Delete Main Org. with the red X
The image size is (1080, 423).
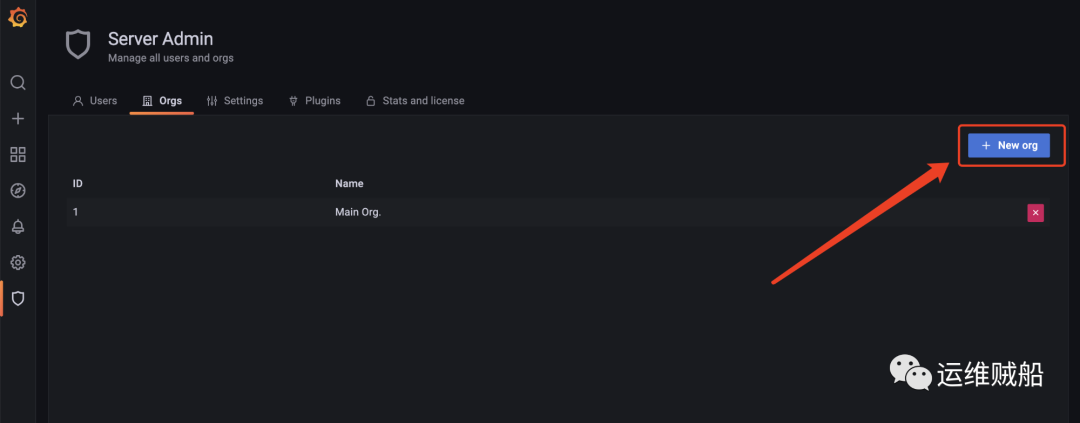coord(1035,213)
